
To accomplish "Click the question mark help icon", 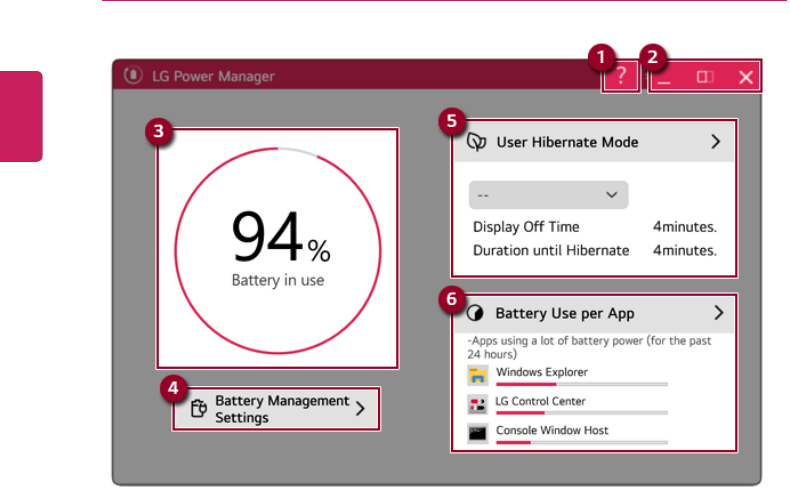I will (x=621, y=77).
